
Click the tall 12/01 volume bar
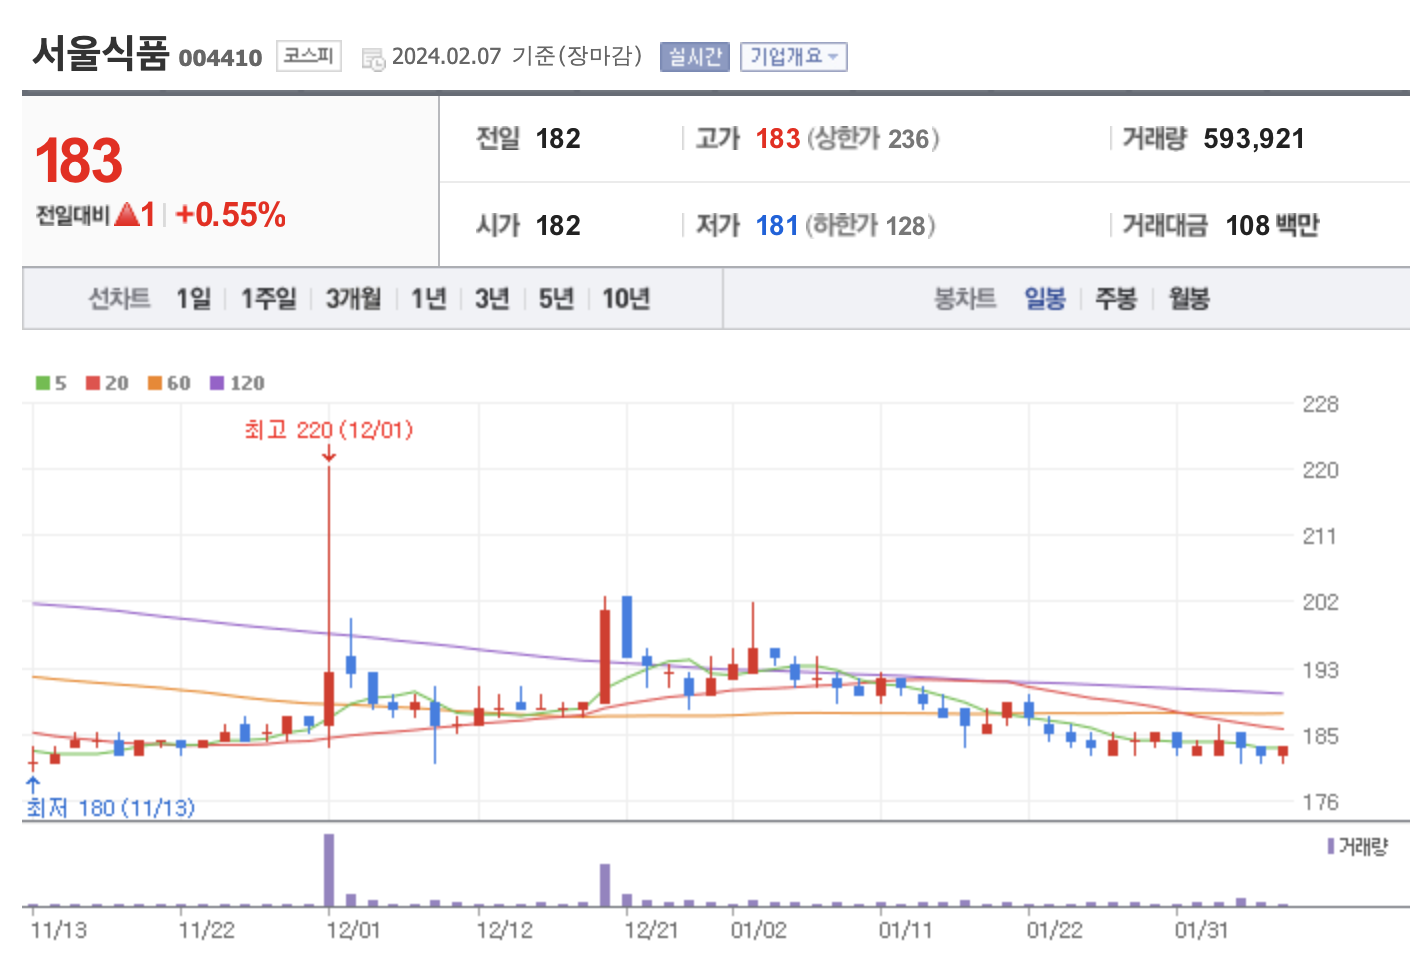coord(329,870)
